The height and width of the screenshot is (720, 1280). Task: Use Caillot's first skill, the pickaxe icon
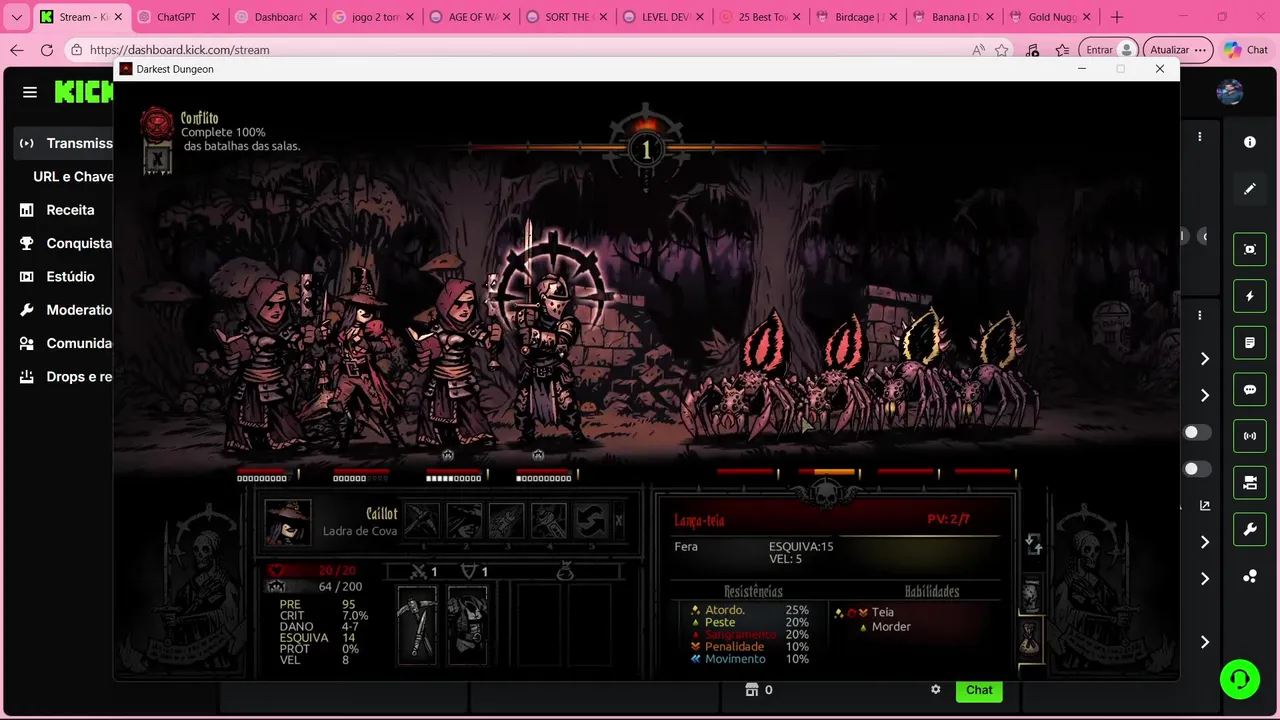pos(422,521)
